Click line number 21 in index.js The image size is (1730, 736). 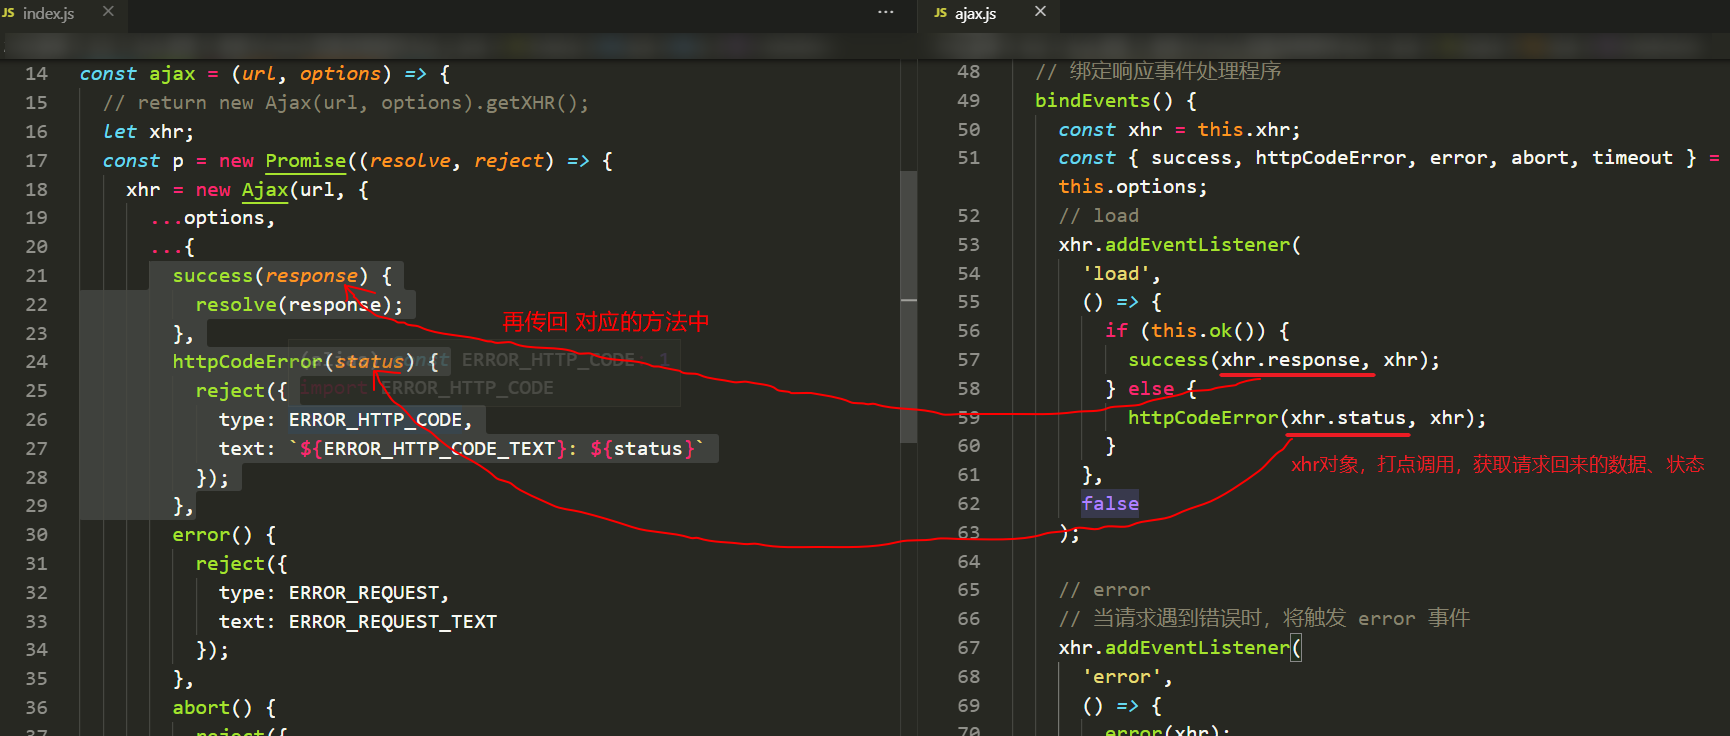coord(36,276)
